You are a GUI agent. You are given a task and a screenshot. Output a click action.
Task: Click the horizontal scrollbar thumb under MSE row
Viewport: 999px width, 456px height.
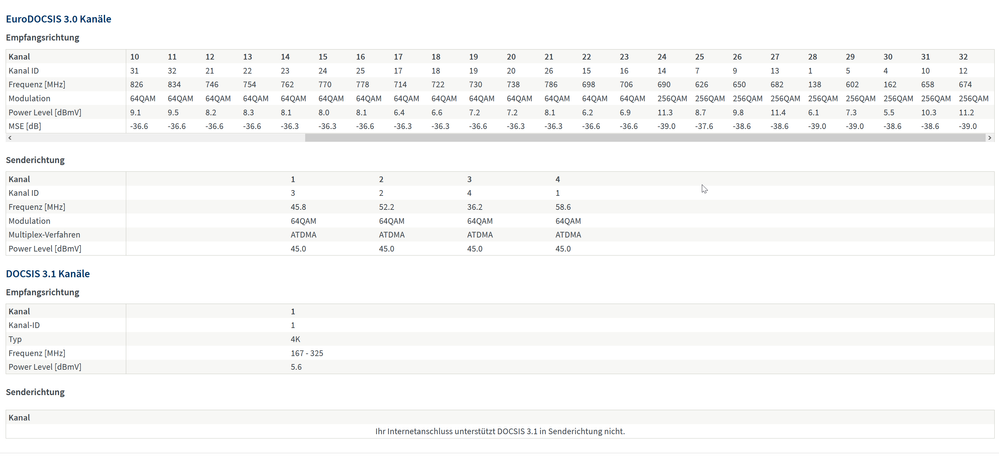645,138
